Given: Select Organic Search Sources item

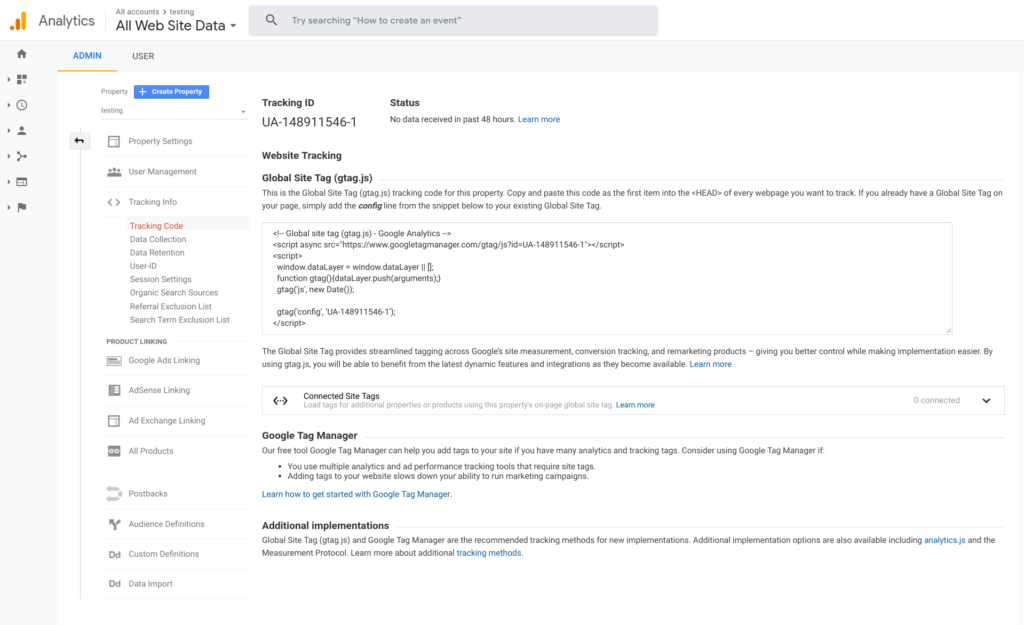Looking at the screenshot, I should coord(174,293).
